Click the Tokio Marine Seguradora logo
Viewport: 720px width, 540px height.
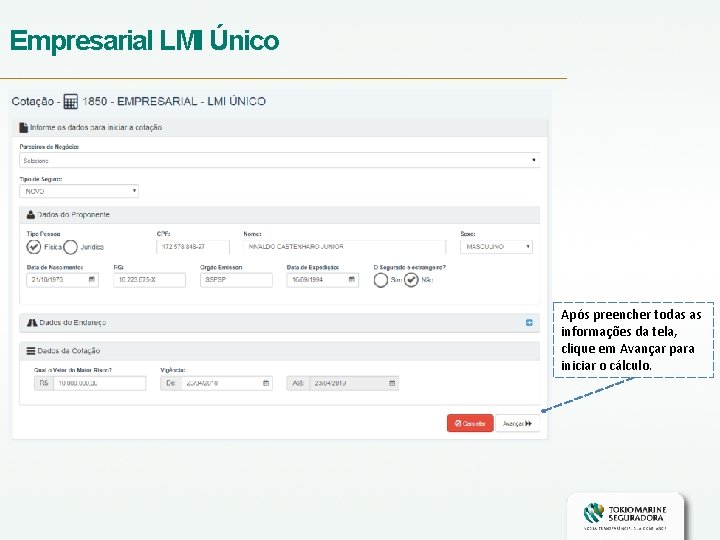click(x=625, y=516)
